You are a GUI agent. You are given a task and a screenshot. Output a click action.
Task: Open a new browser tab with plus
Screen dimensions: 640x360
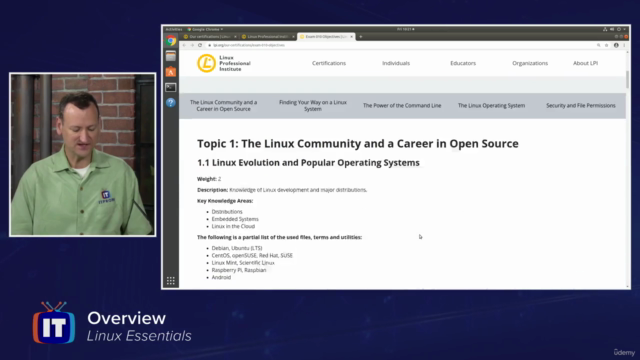click(x=360, y=37)
